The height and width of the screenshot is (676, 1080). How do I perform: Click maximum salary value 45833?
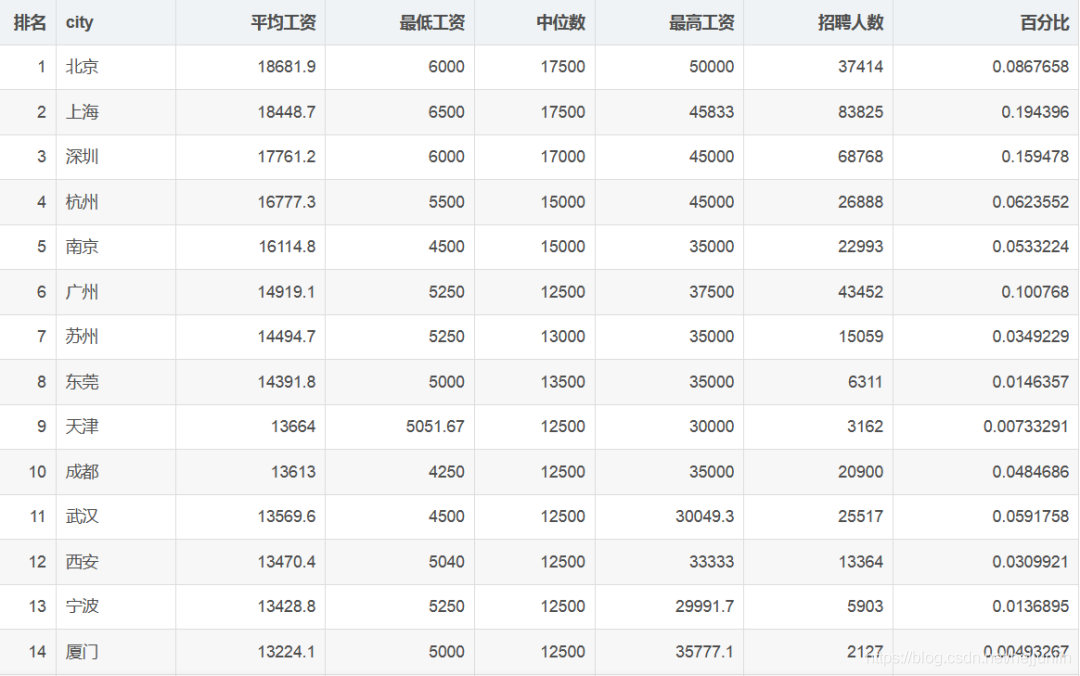(x=712, y=112)
